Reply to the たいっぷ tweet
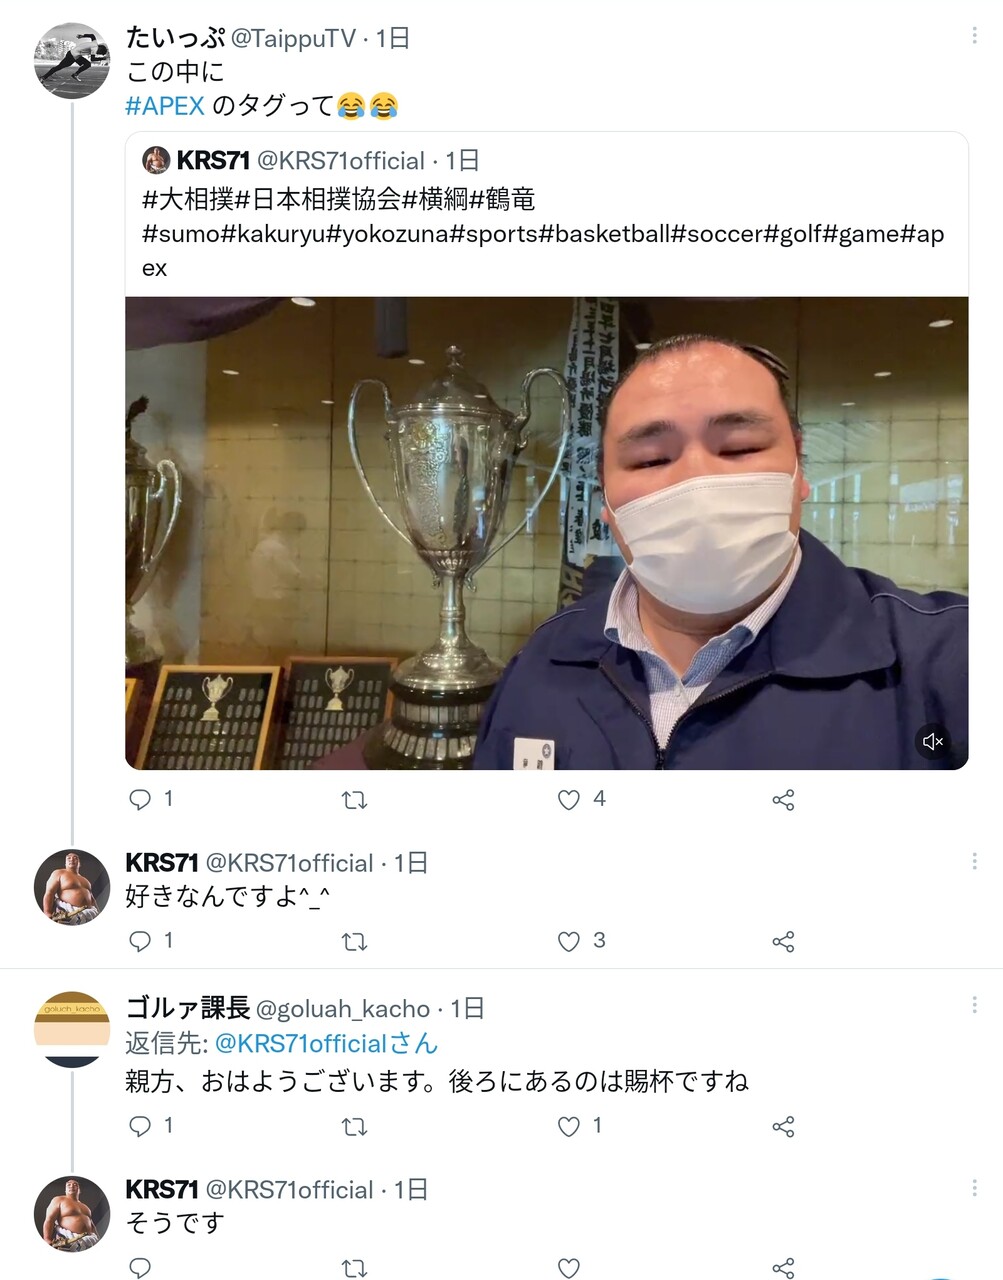This screenshot has height=1280, width=1003. click(x=141, y=799)
